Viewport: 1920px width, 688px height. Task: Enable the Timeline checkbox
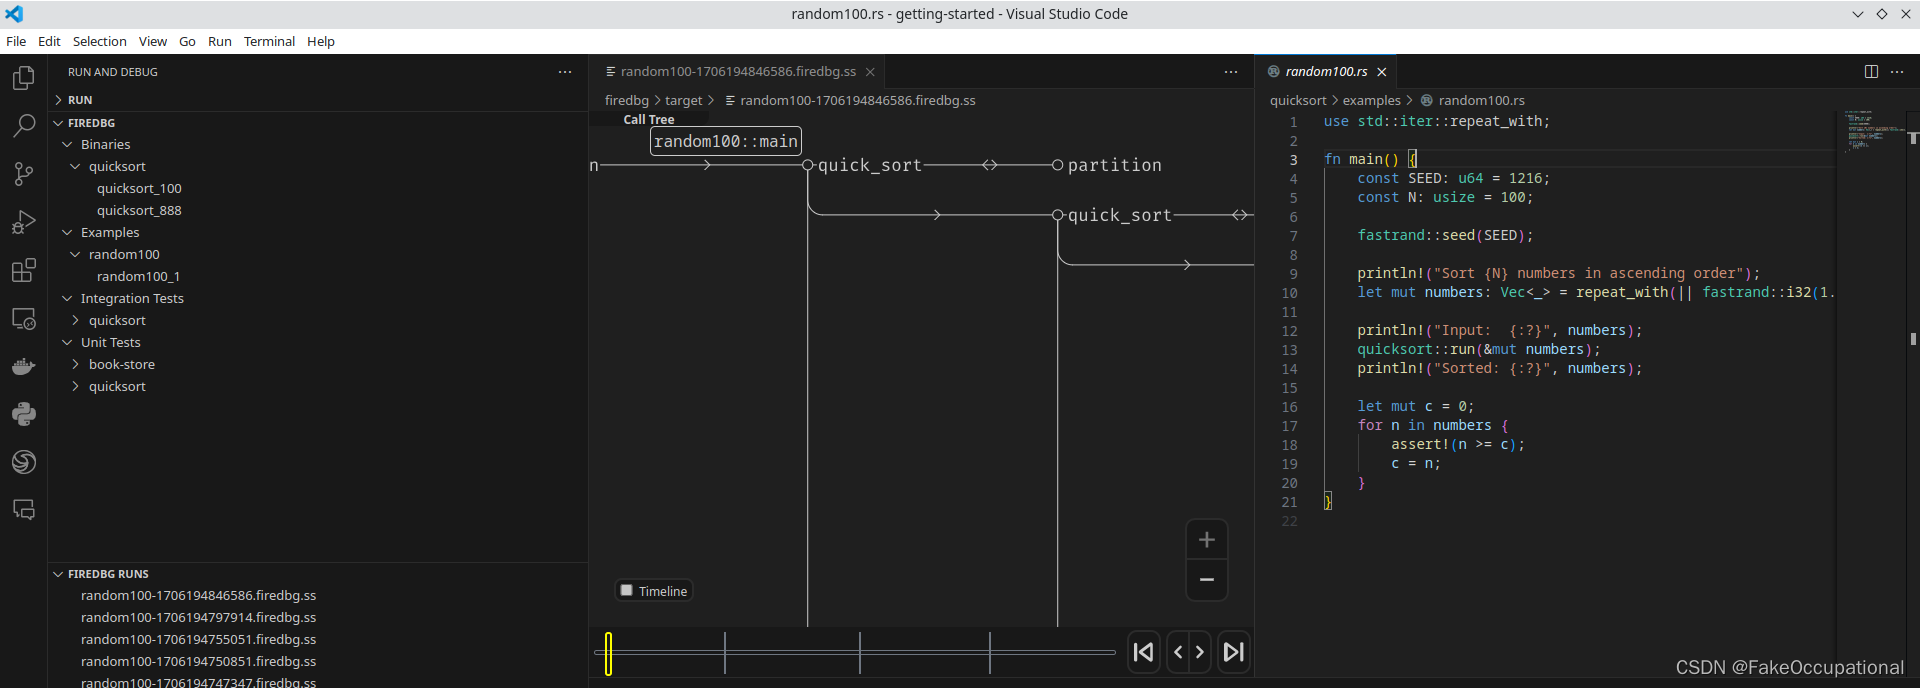627,590
